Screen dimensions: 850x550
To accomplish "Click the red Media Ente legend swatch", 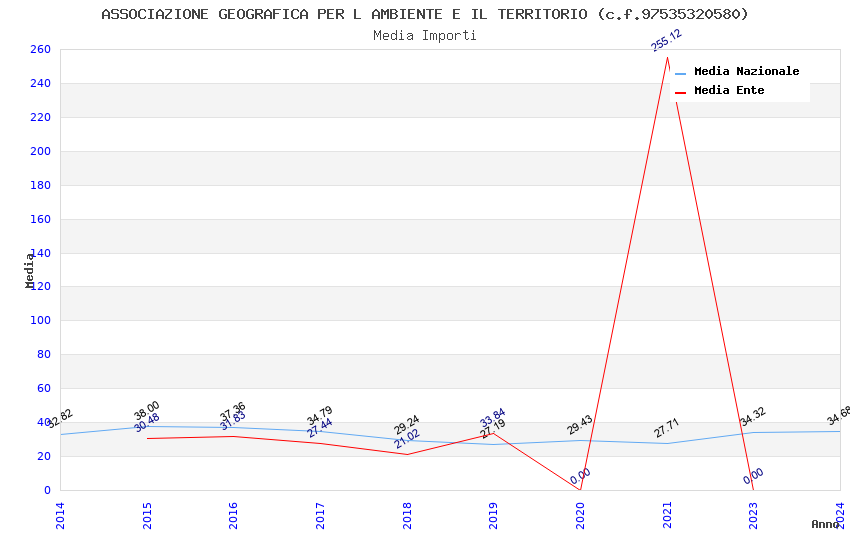I will 680,93.
